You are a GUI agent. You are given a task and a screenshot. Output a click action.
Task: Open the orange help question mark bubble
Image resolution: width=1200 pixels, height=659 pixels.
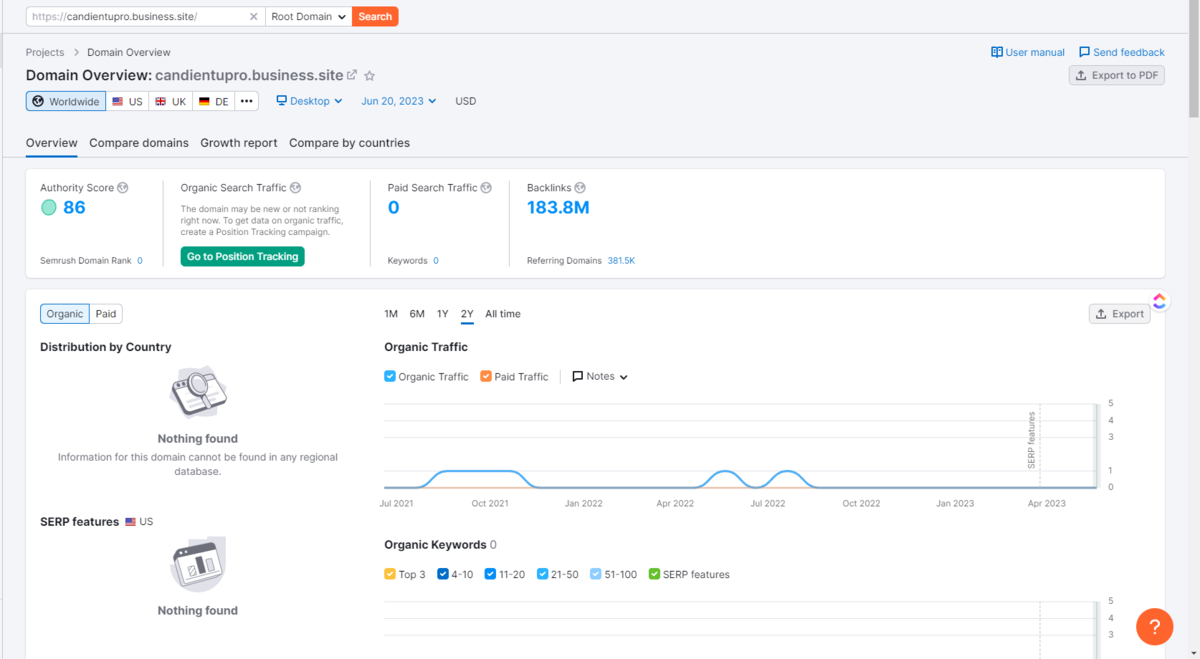(x=1155, y=627)
